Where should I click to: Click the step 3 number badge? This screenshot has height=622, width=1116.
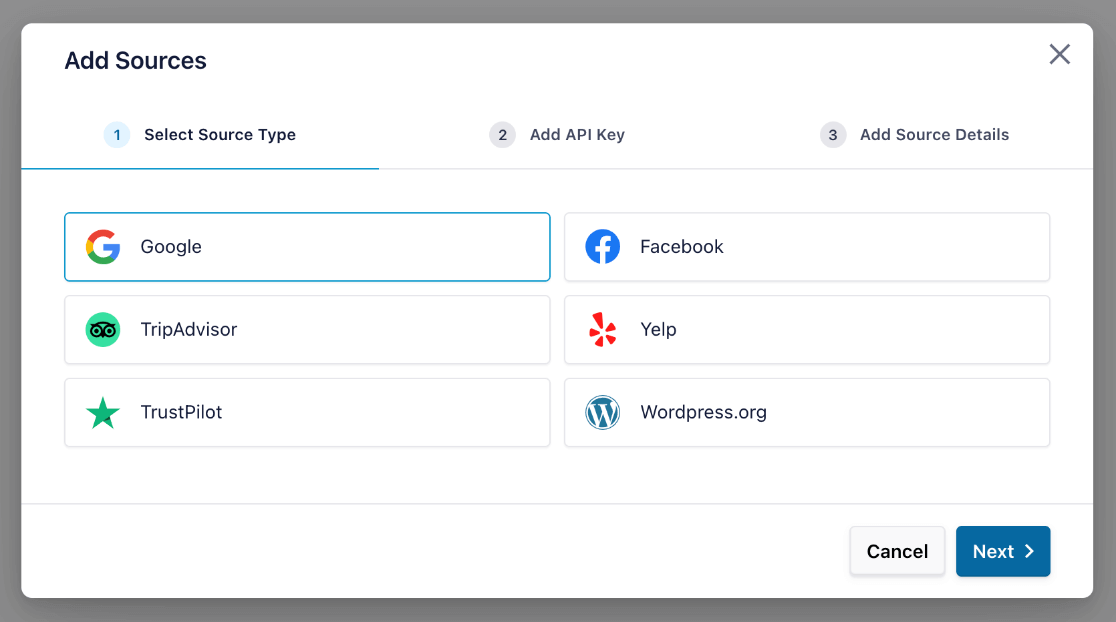click(833, 135)
